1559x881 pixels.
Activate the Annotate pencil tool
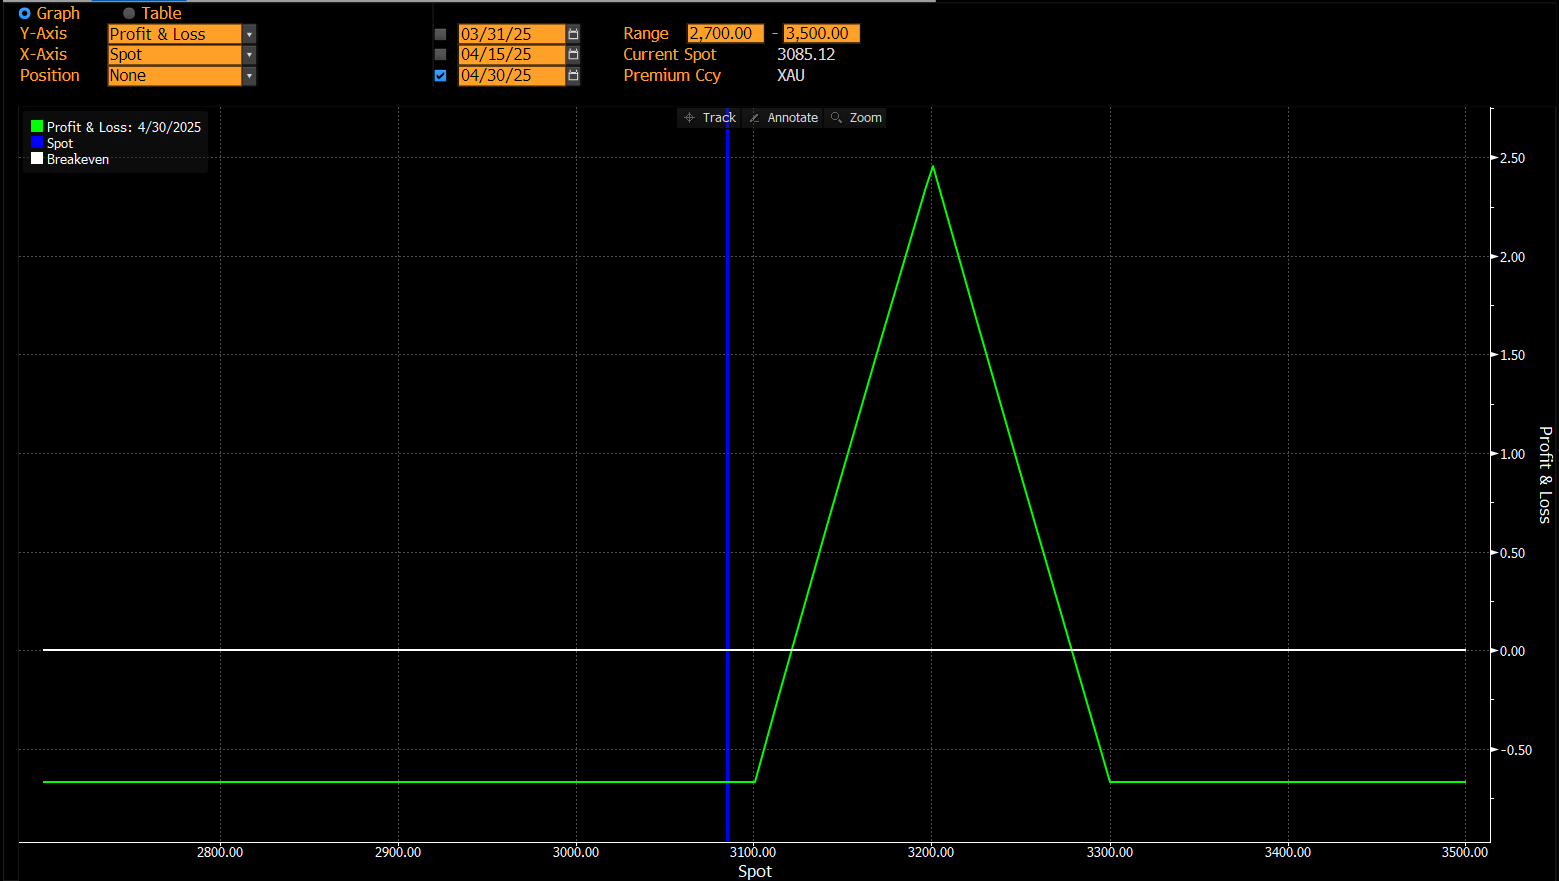pyautogui.click(x=783, y=118)
